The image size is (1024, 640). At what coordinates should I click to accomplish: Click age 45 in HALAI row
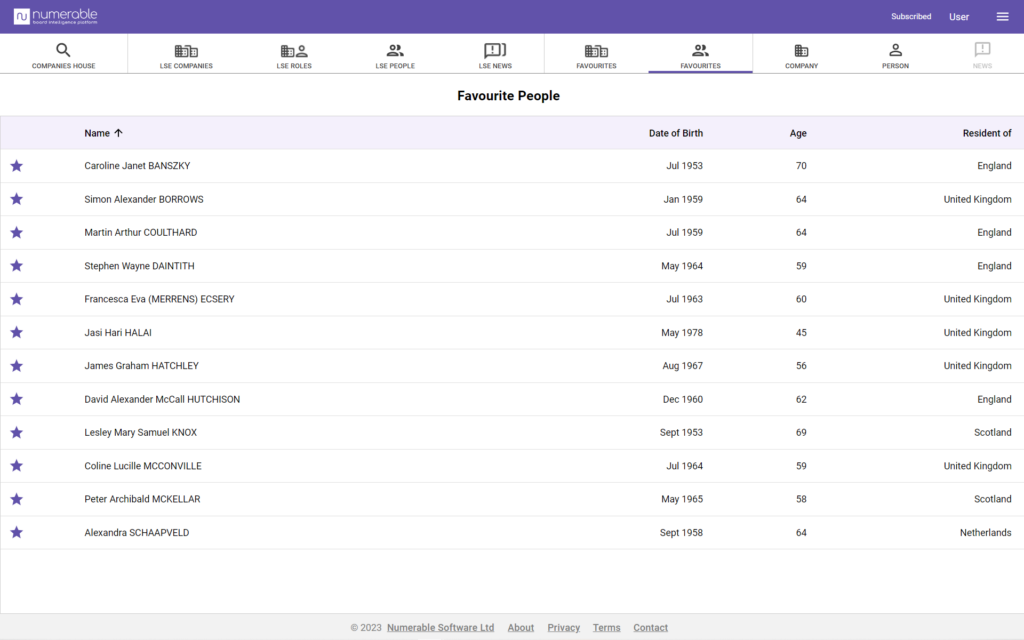pos(801,332)
